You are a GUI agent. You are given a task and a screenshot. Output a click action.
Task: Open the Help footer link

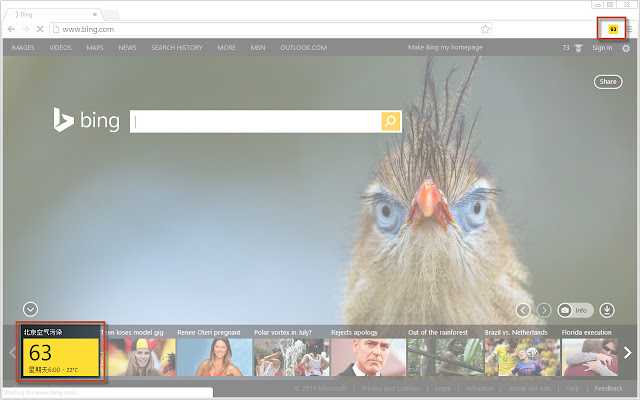[572, 389]
